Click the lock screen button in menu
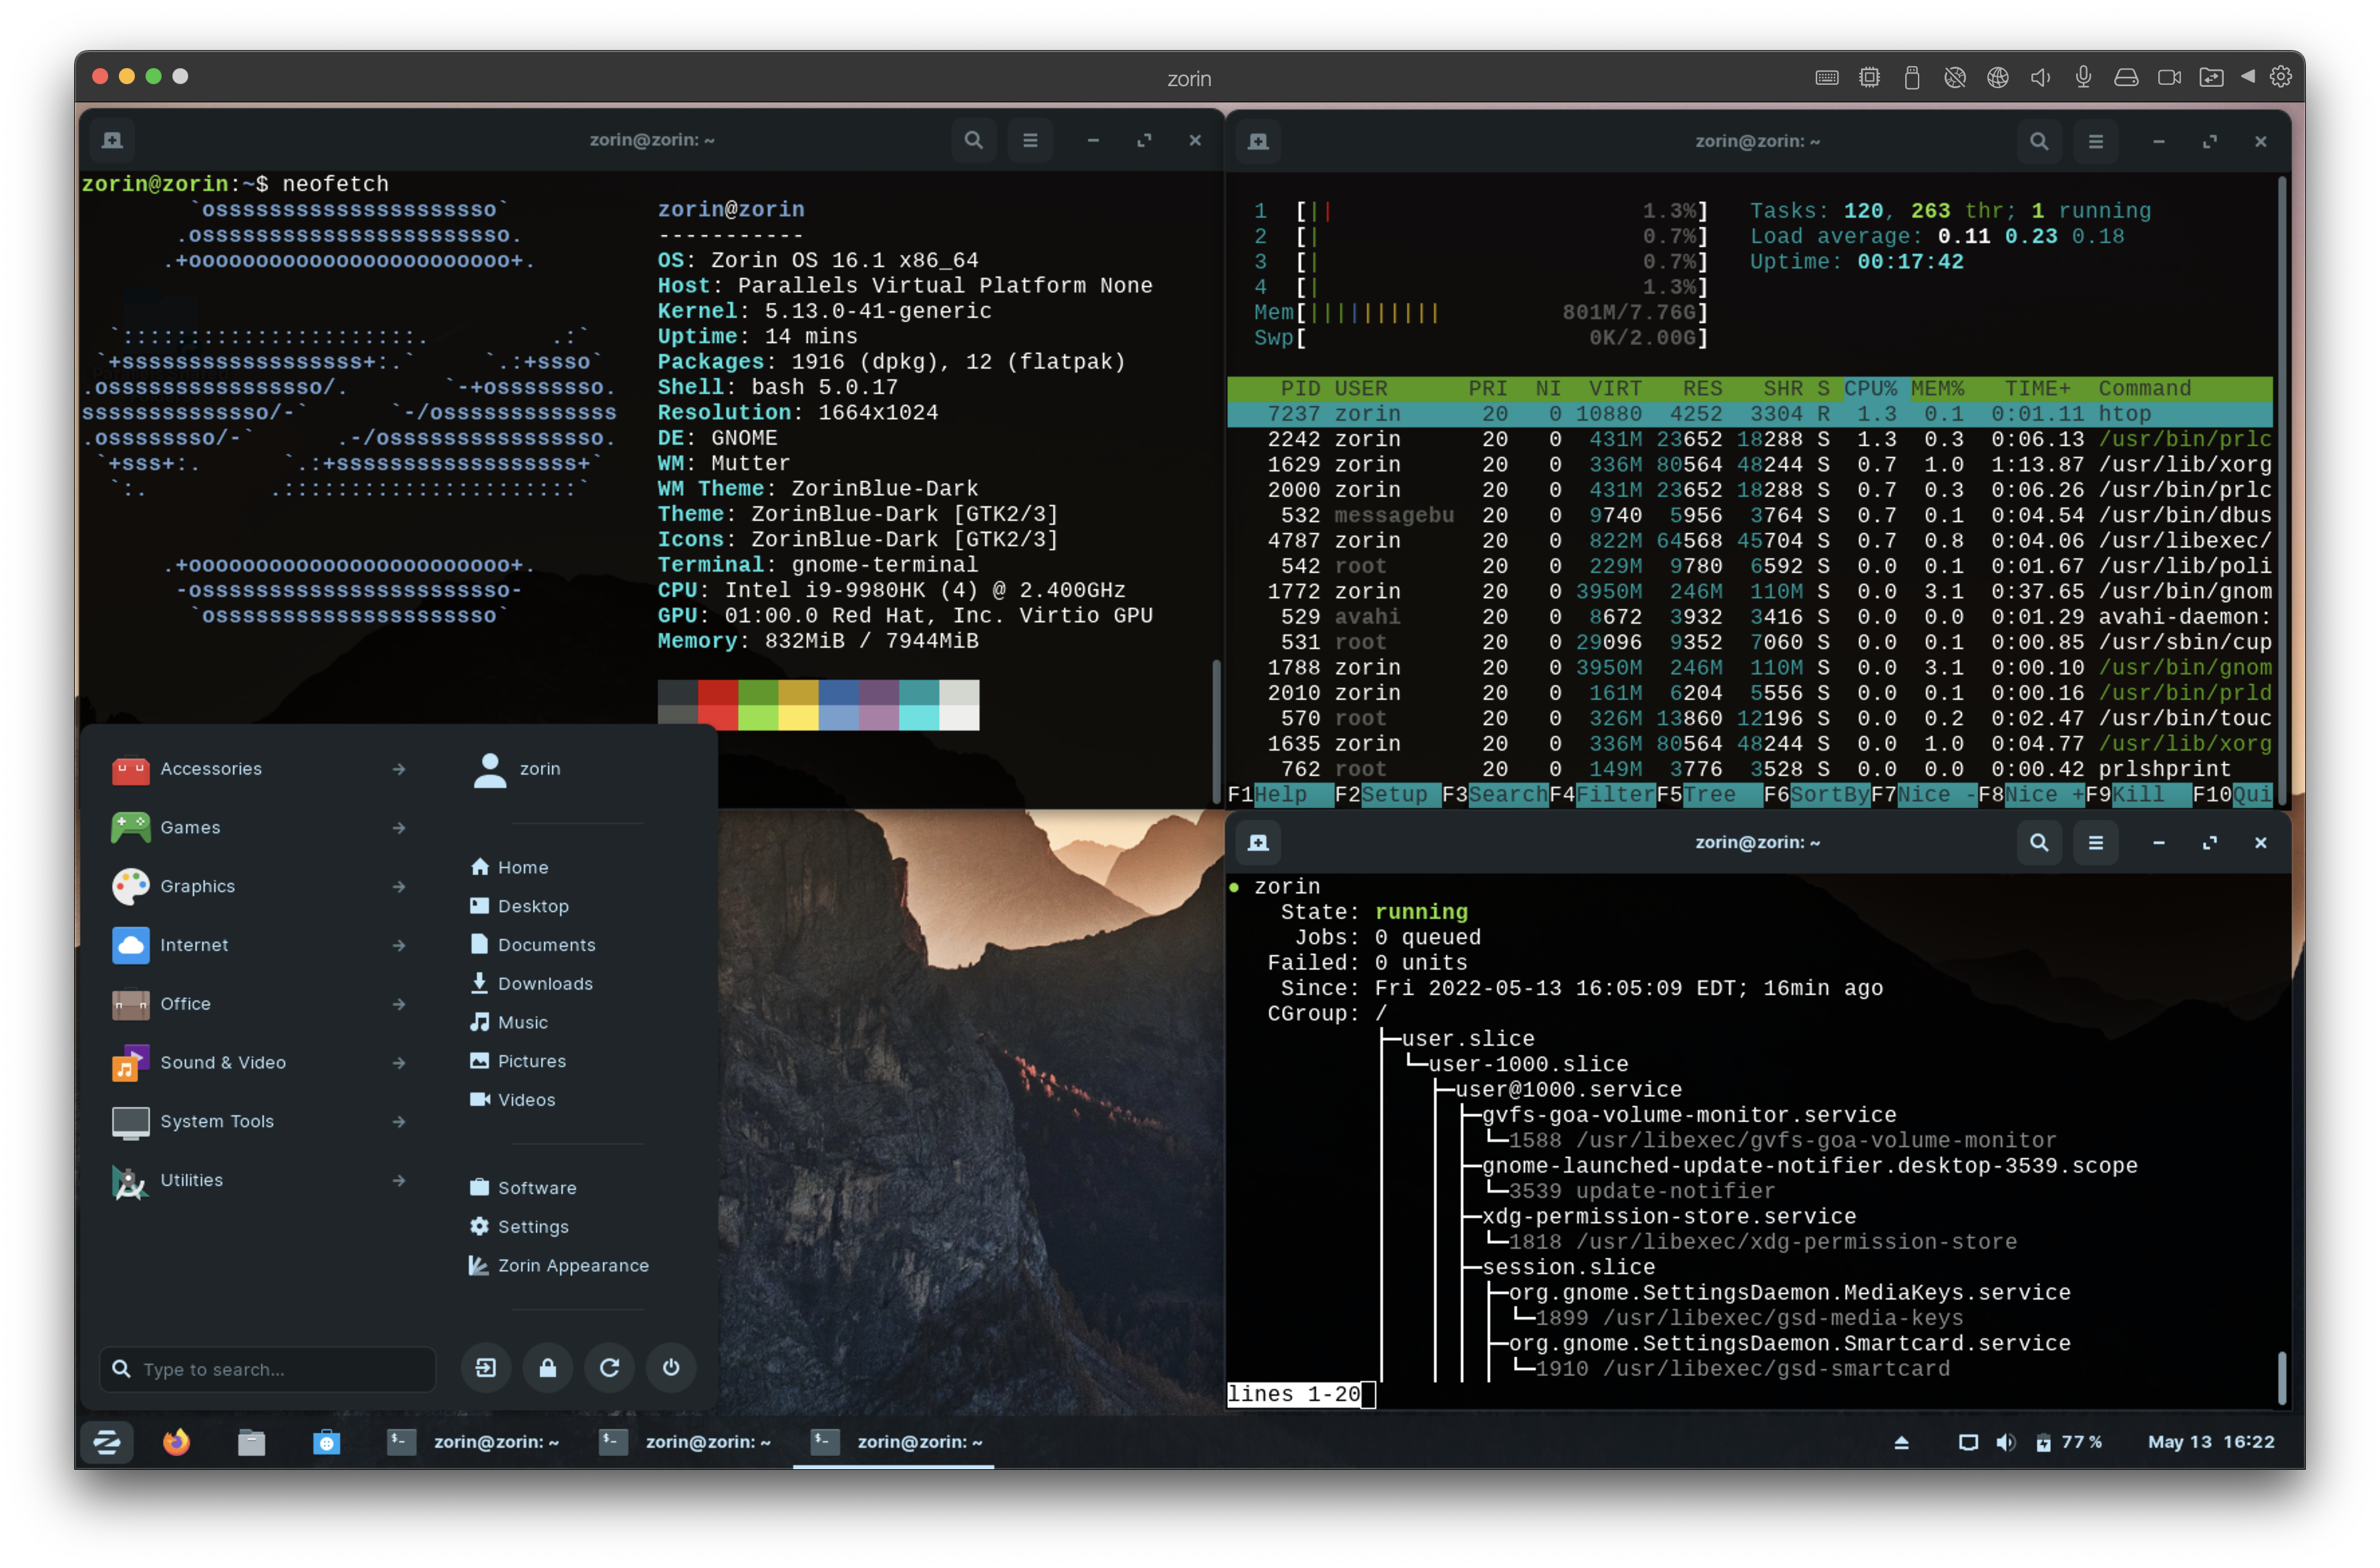 [548, 1367]
